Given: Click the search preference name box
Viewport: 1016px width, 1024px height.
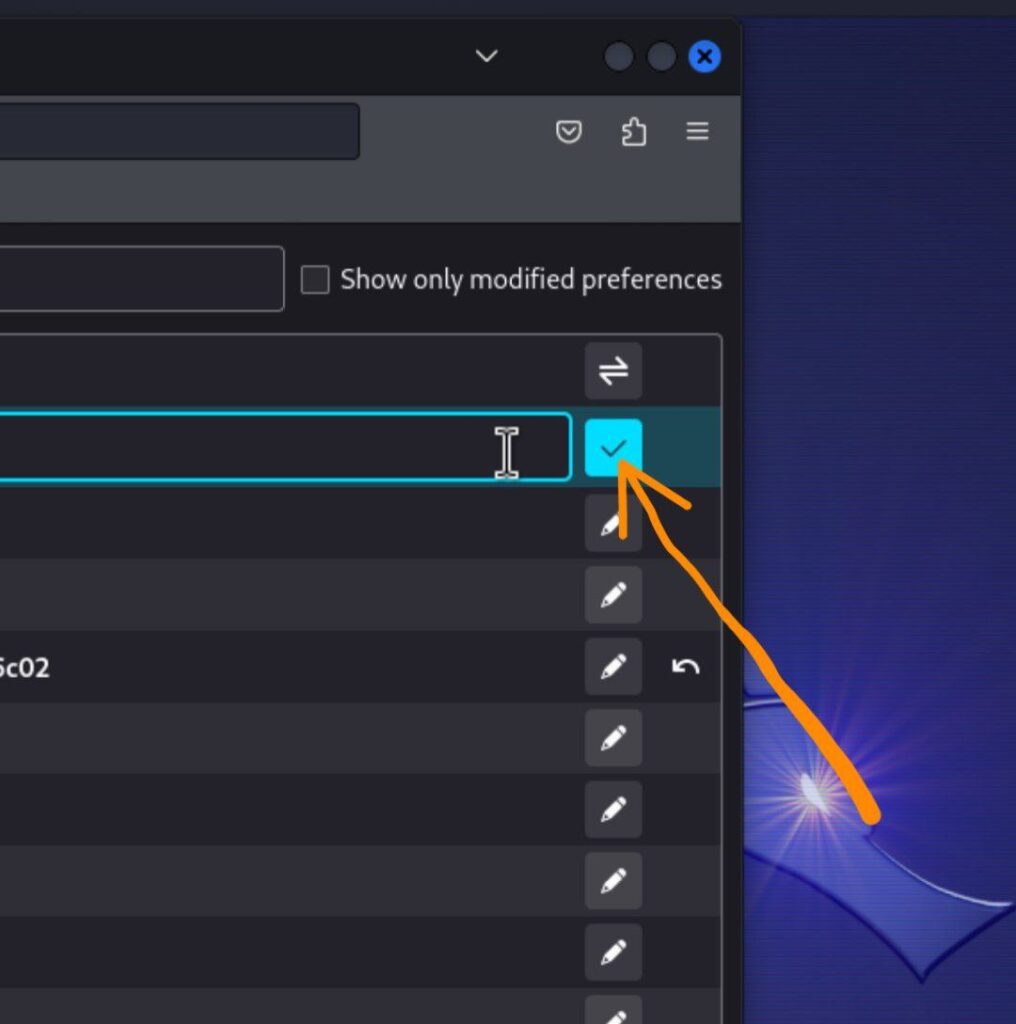Looking at the screenshot, I should [140, 279].
